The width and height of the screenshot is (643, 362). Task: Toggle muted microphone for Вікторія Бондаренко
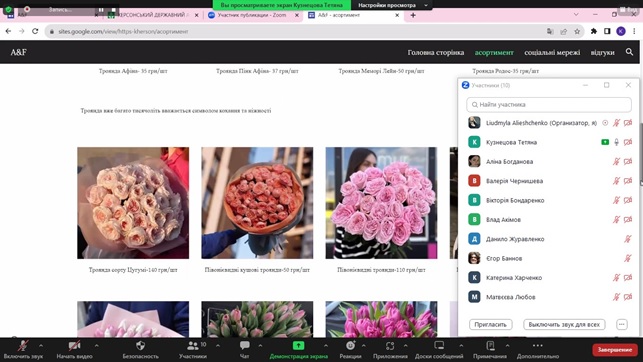pos(616,200)
